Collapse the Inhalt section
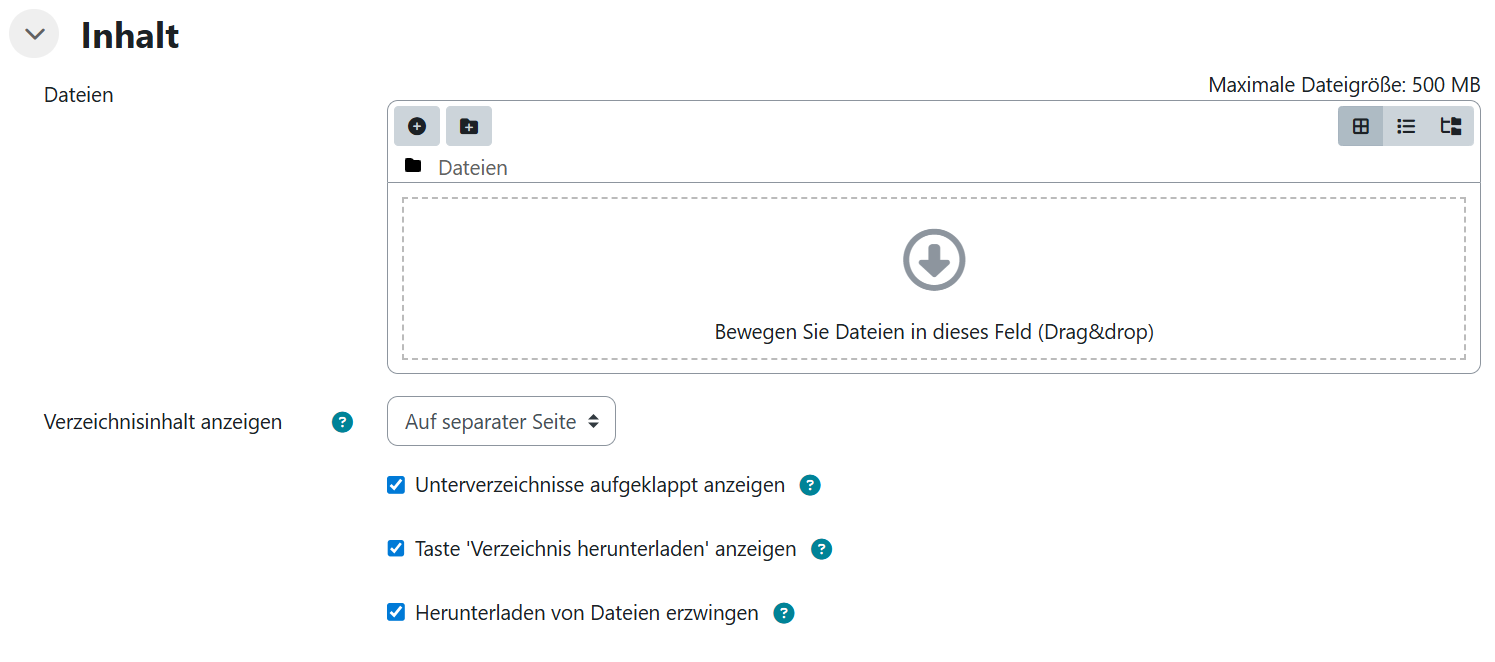 click(x=34, y=34)
